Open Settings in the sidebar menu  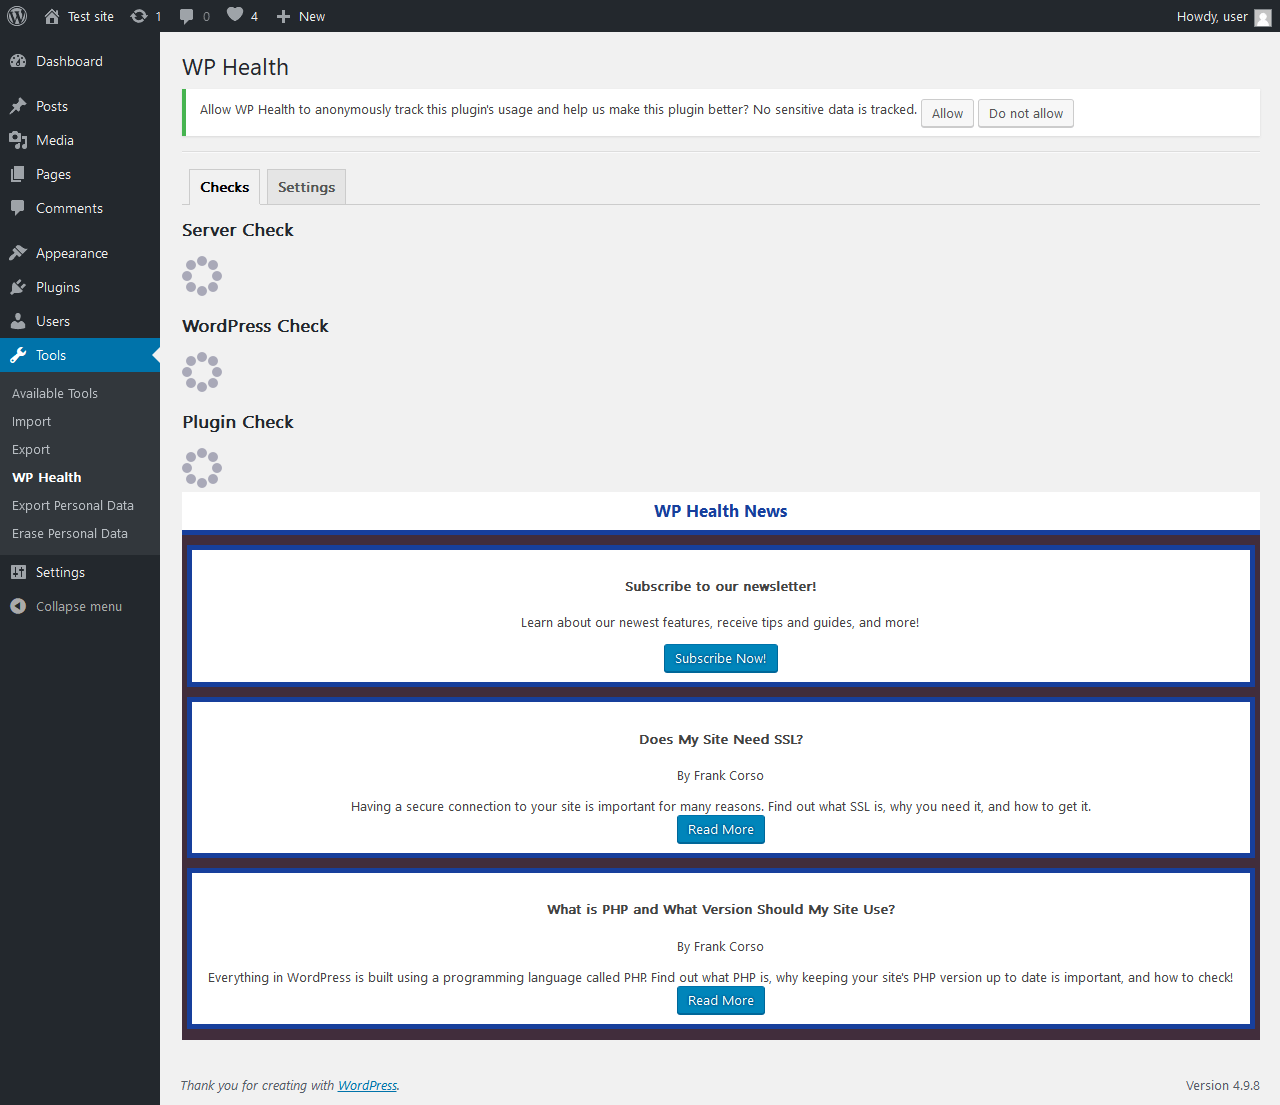pos(80,572)
